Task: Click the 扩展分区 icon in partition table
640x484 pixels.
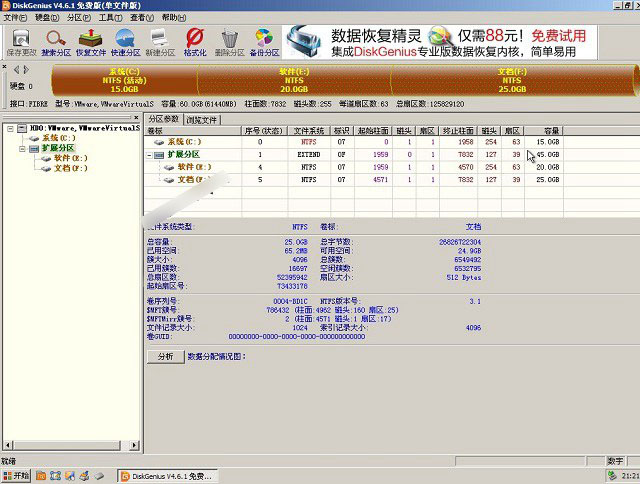Action: tap(159, 155)
